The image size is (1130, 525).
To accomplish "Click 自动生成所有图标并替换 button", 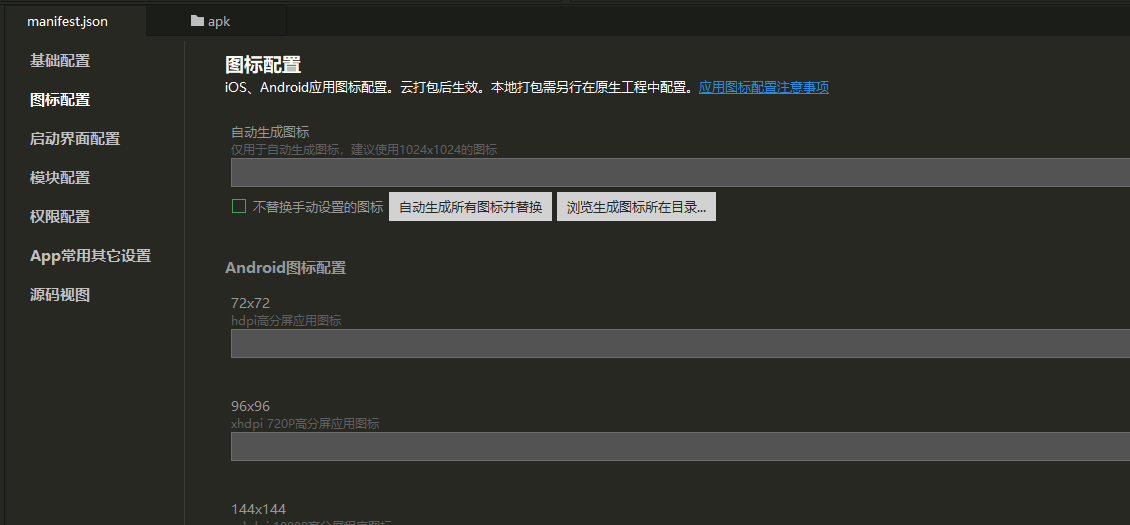I will (471, 207).
